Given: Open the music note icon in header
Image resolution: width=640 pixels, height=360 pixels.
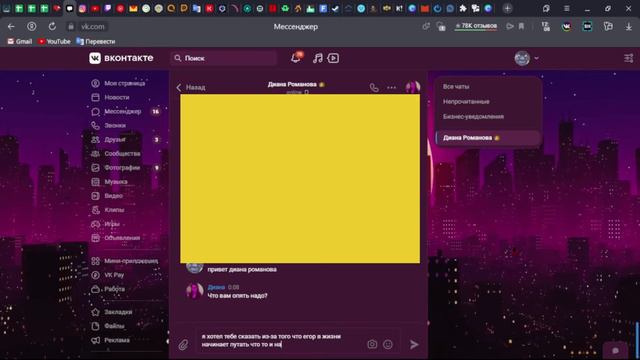Looking at the screenshot, I should (318, 58).
